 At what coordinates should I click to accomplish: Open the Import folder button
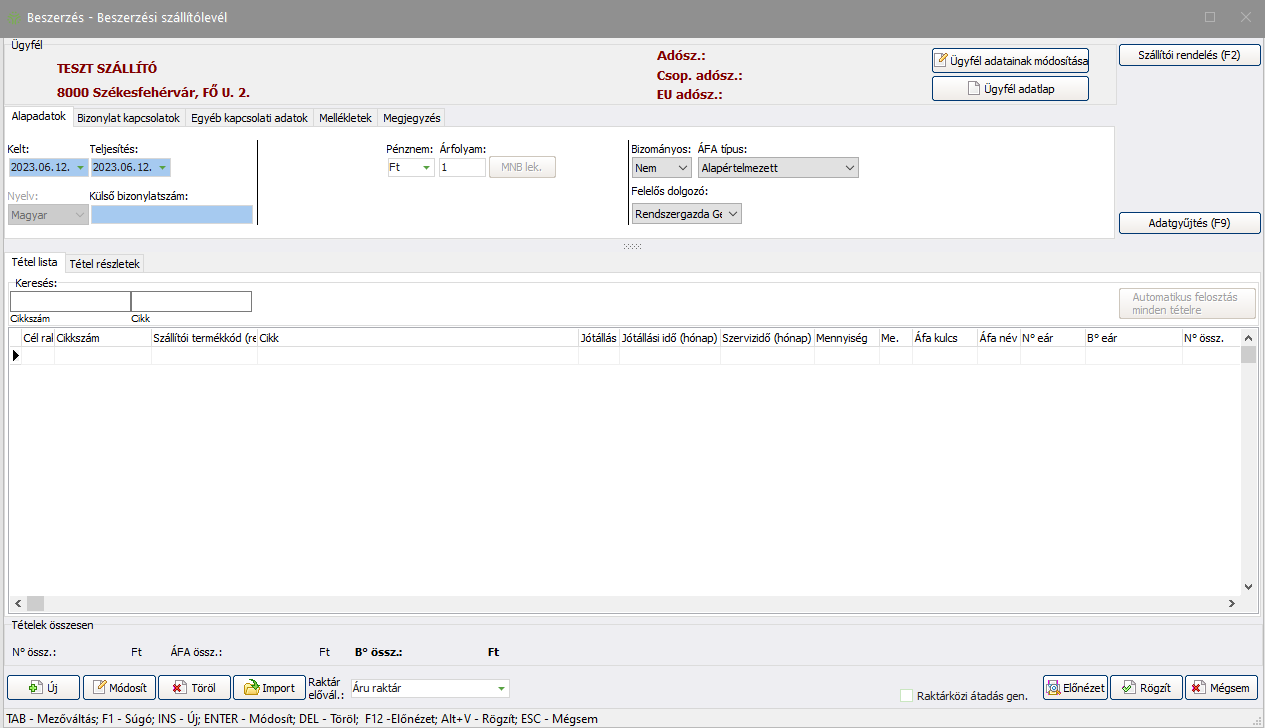[268, 688]
